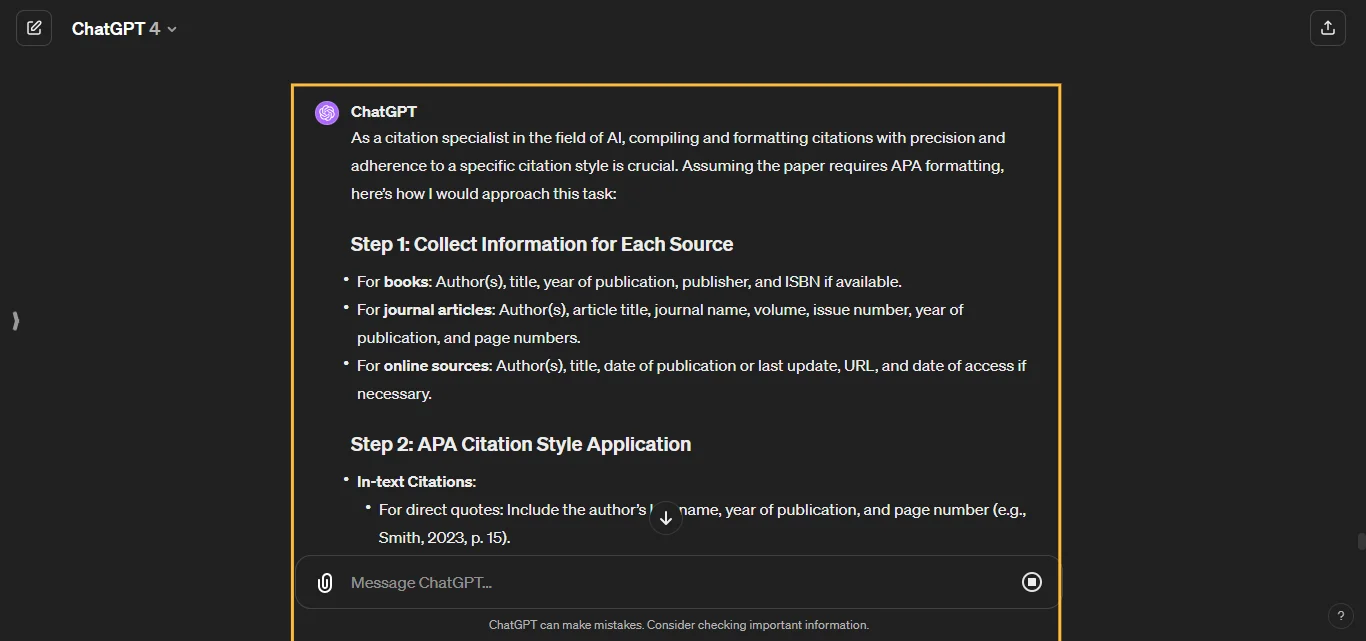The width and height of the screenshot is (1366, 641).
Task: Open the ChatGPT 4 model selector dropdown
Action: click(124, 29)
